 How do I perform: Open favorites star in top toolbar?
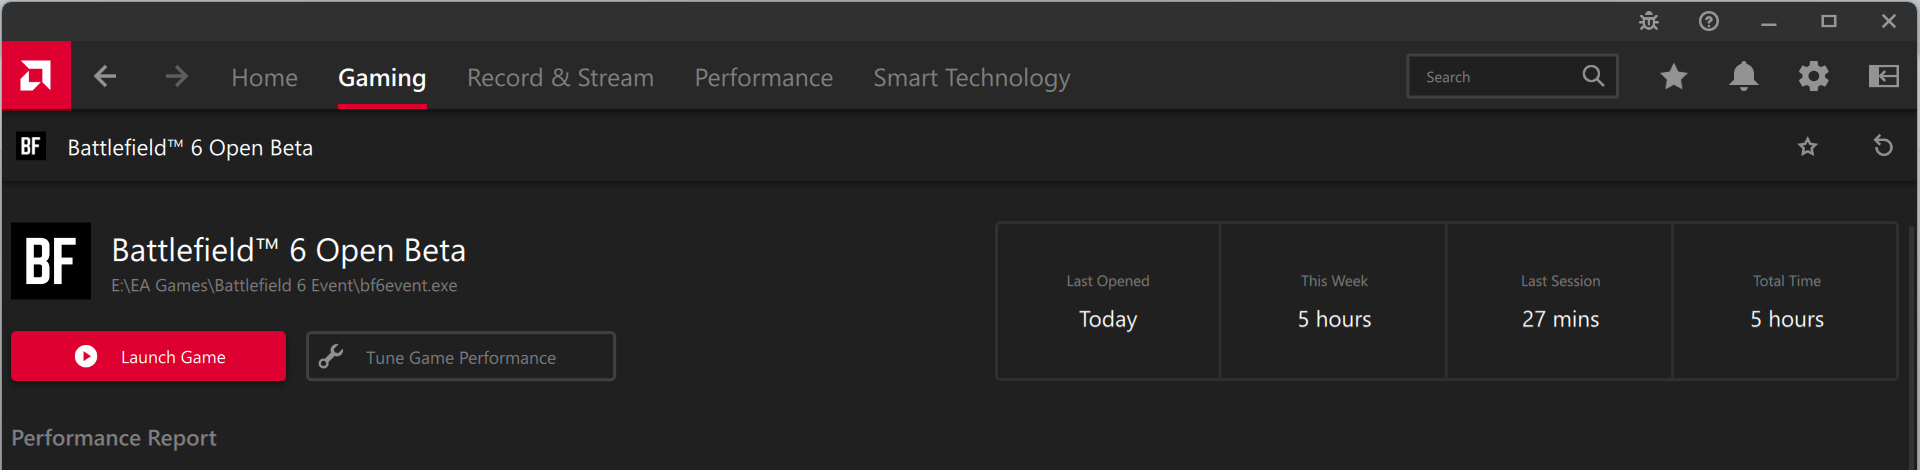tap(1674, 76)
